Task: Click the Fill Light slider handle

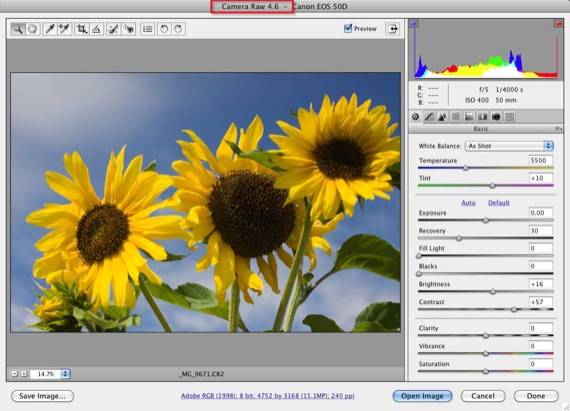Action: [x=419, y=256]
